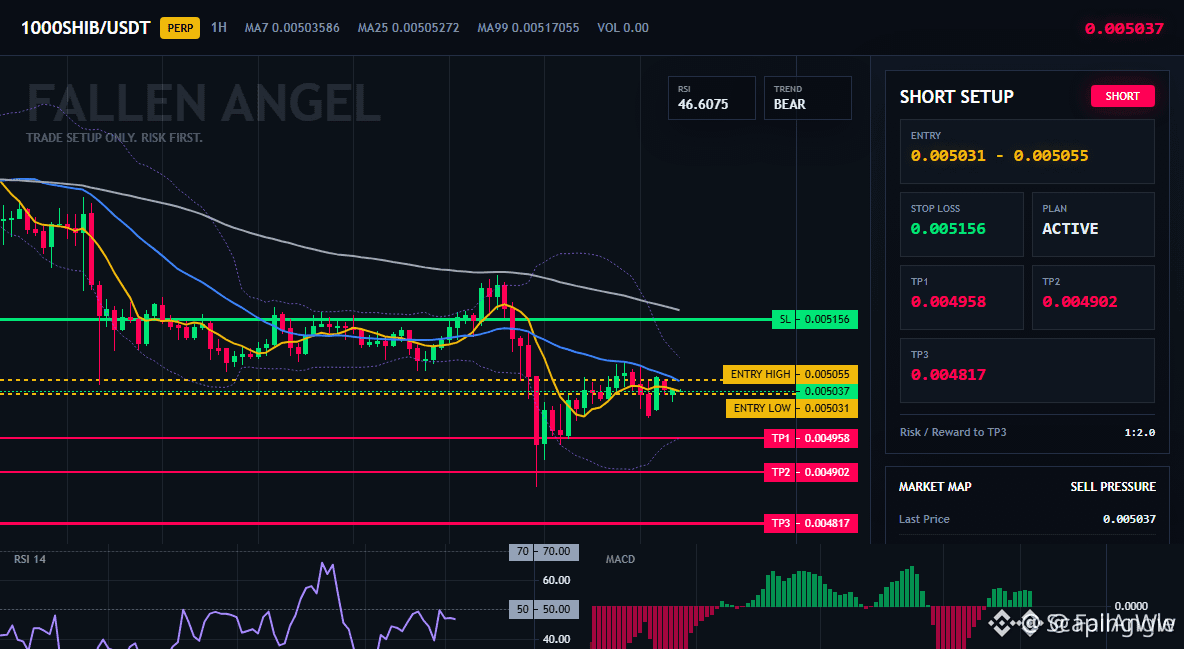Click the Risk / Reward to TP3 label
Screen dimensions: 1184x649
[953, 432]
